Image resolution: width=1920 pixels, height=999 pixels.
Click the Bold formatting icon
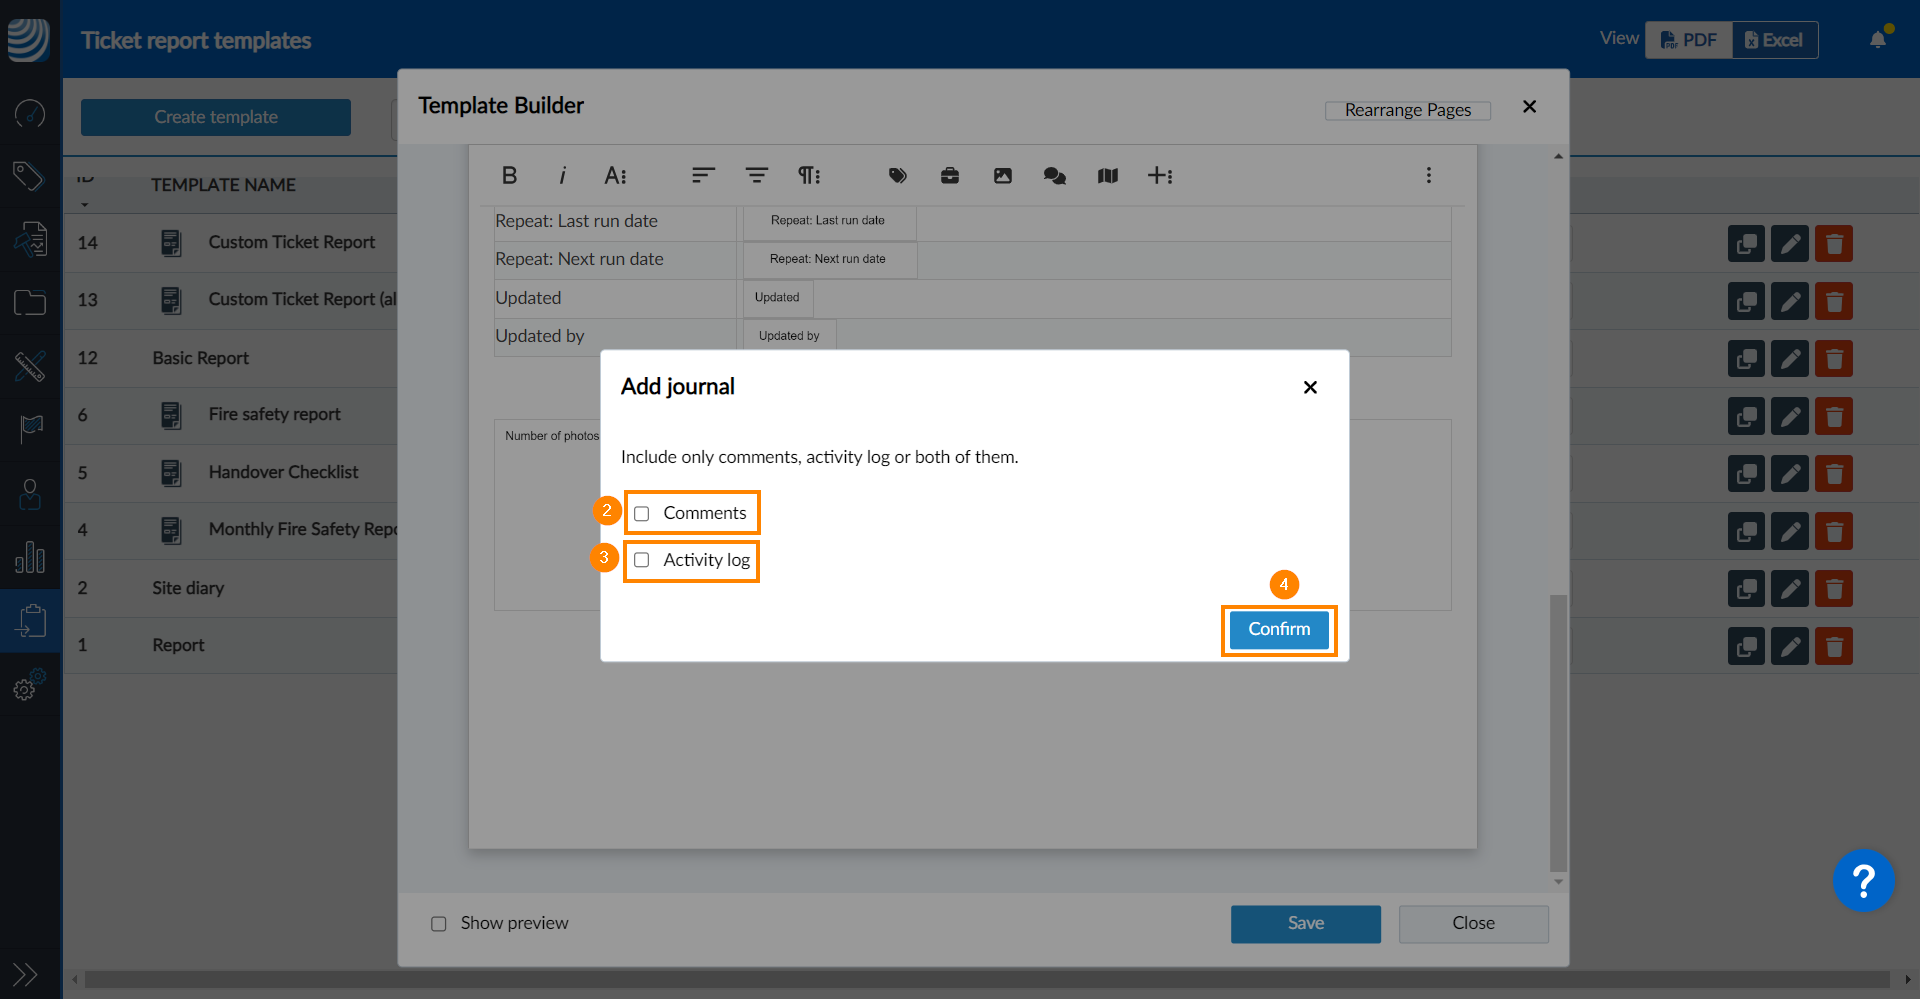click(509, 176)
